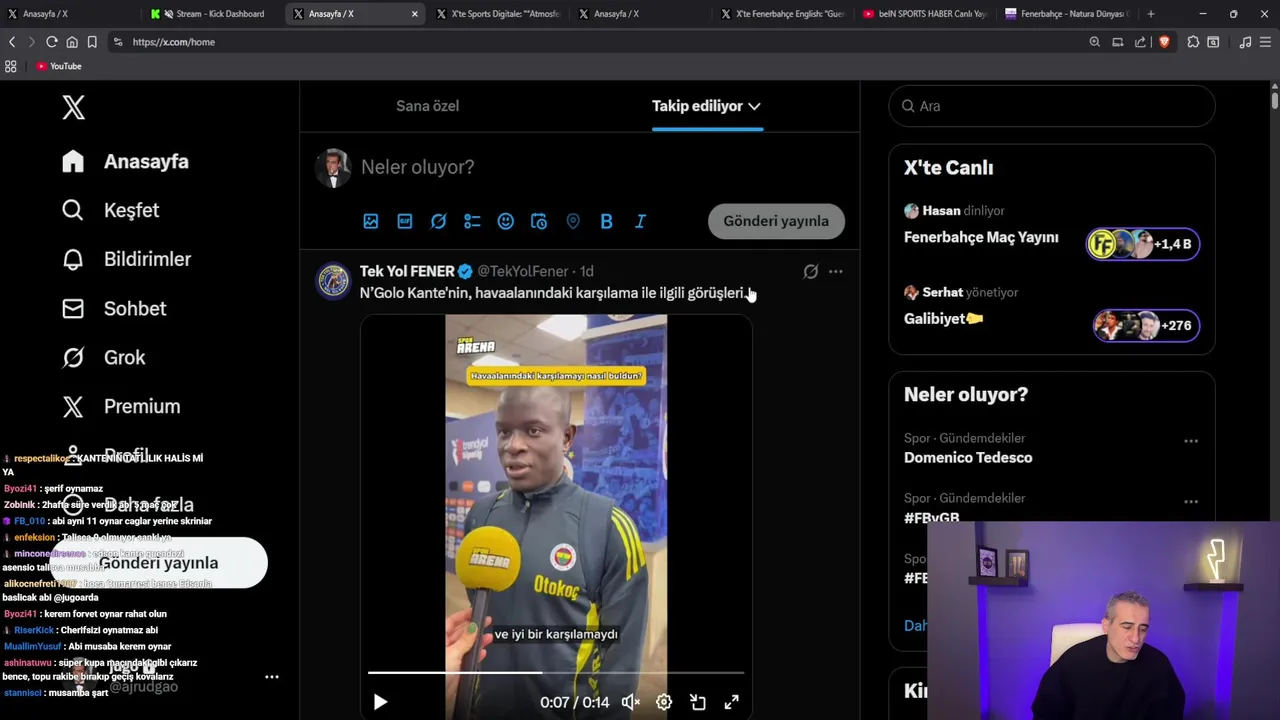Apply italic formatting in composer

tap(640, 221)
